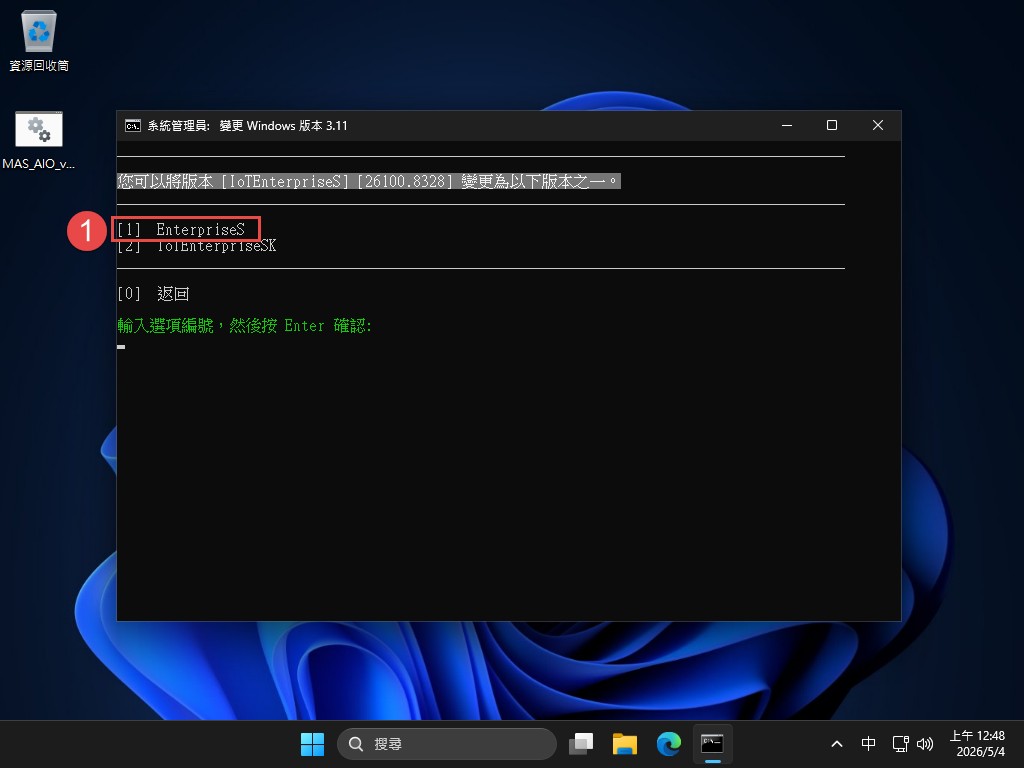This screenshot has height=768, width=1024.
Task: Click the console title '變更 Windows 版本 3.11'
Action: click(x=283, y=125)
